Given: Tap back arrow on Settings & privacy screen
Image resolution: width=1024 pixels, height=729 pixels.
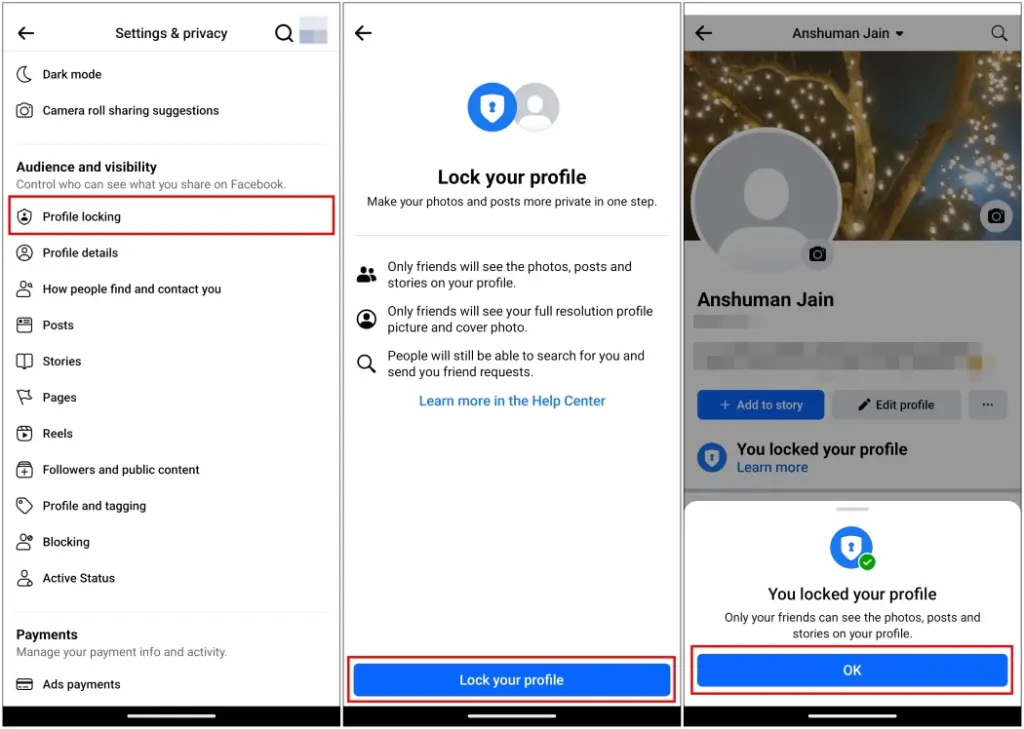Looking at the screenshot, I should click(x=26, y=33).
